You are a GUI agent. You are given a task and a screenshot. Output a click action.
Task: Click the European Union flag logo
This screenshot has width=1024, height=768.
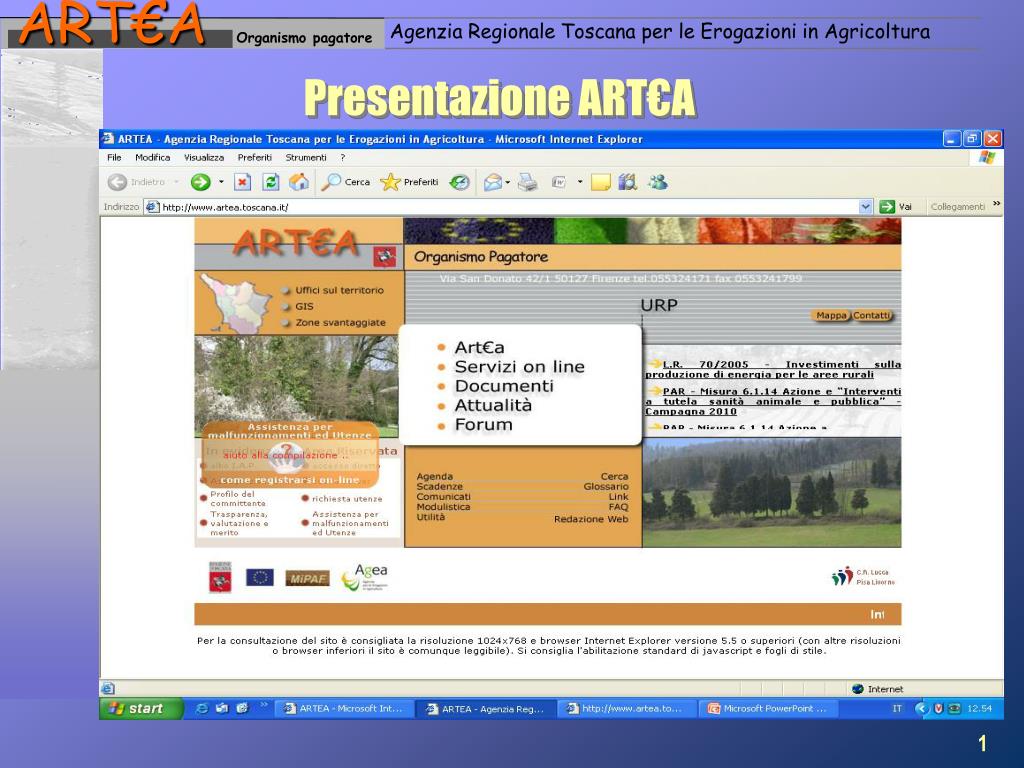(260, 577)
